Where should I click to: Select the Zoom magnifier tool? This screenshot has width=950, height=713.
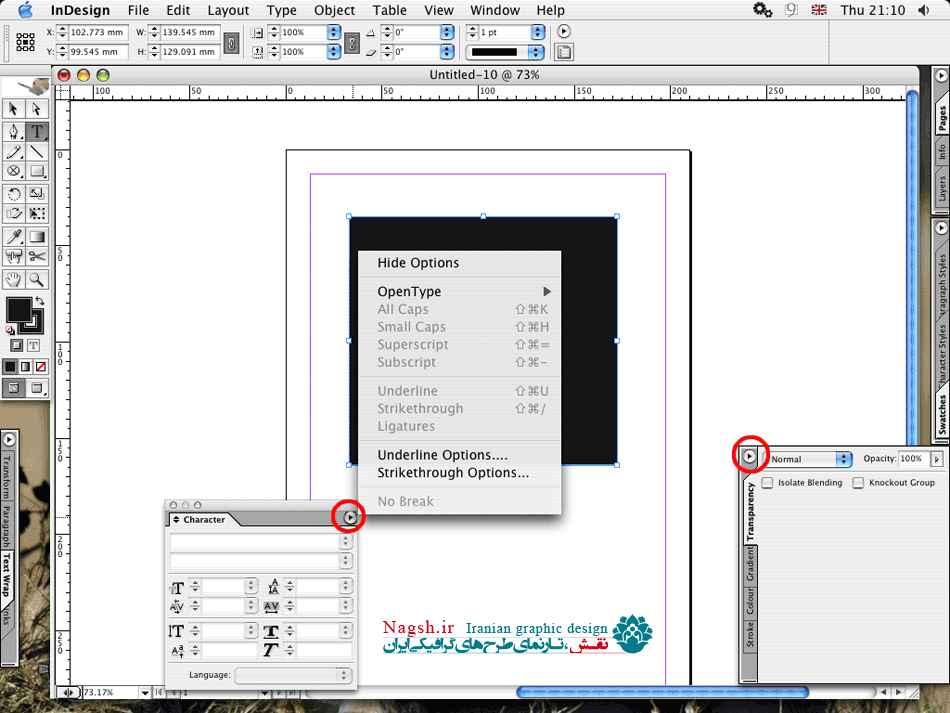tap(36, 279)
